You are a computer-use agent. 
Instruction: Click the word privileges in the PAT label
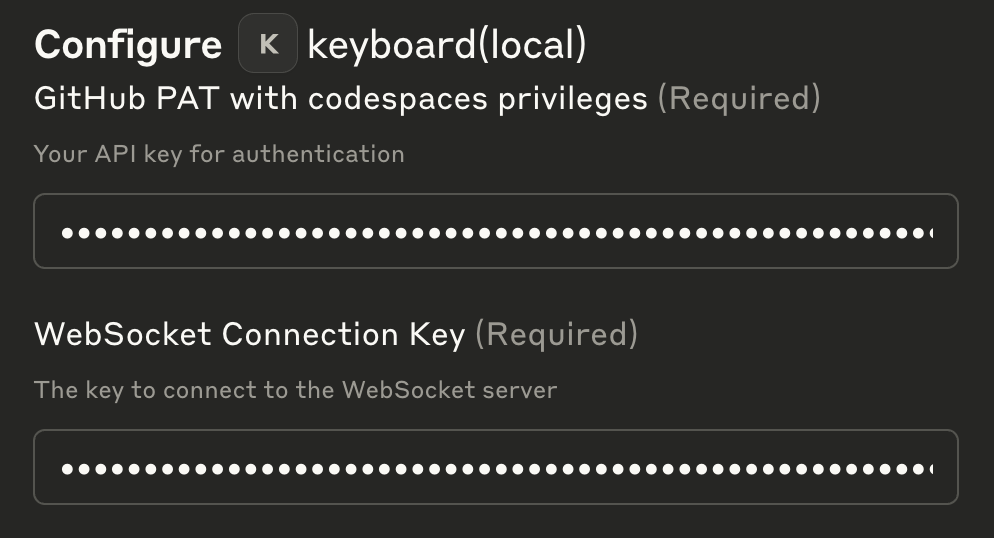tap(573, 100)
